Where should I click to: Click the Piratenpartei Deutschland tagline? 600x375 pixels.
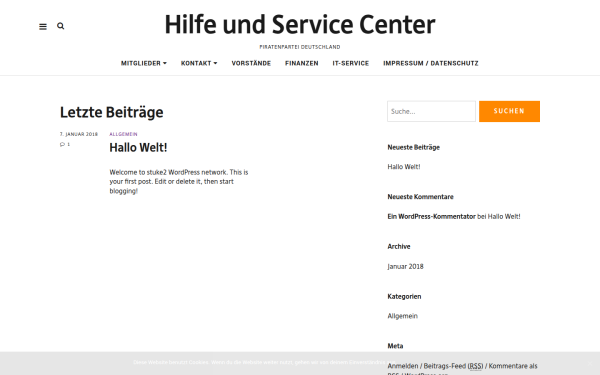[x=300, y=47]
